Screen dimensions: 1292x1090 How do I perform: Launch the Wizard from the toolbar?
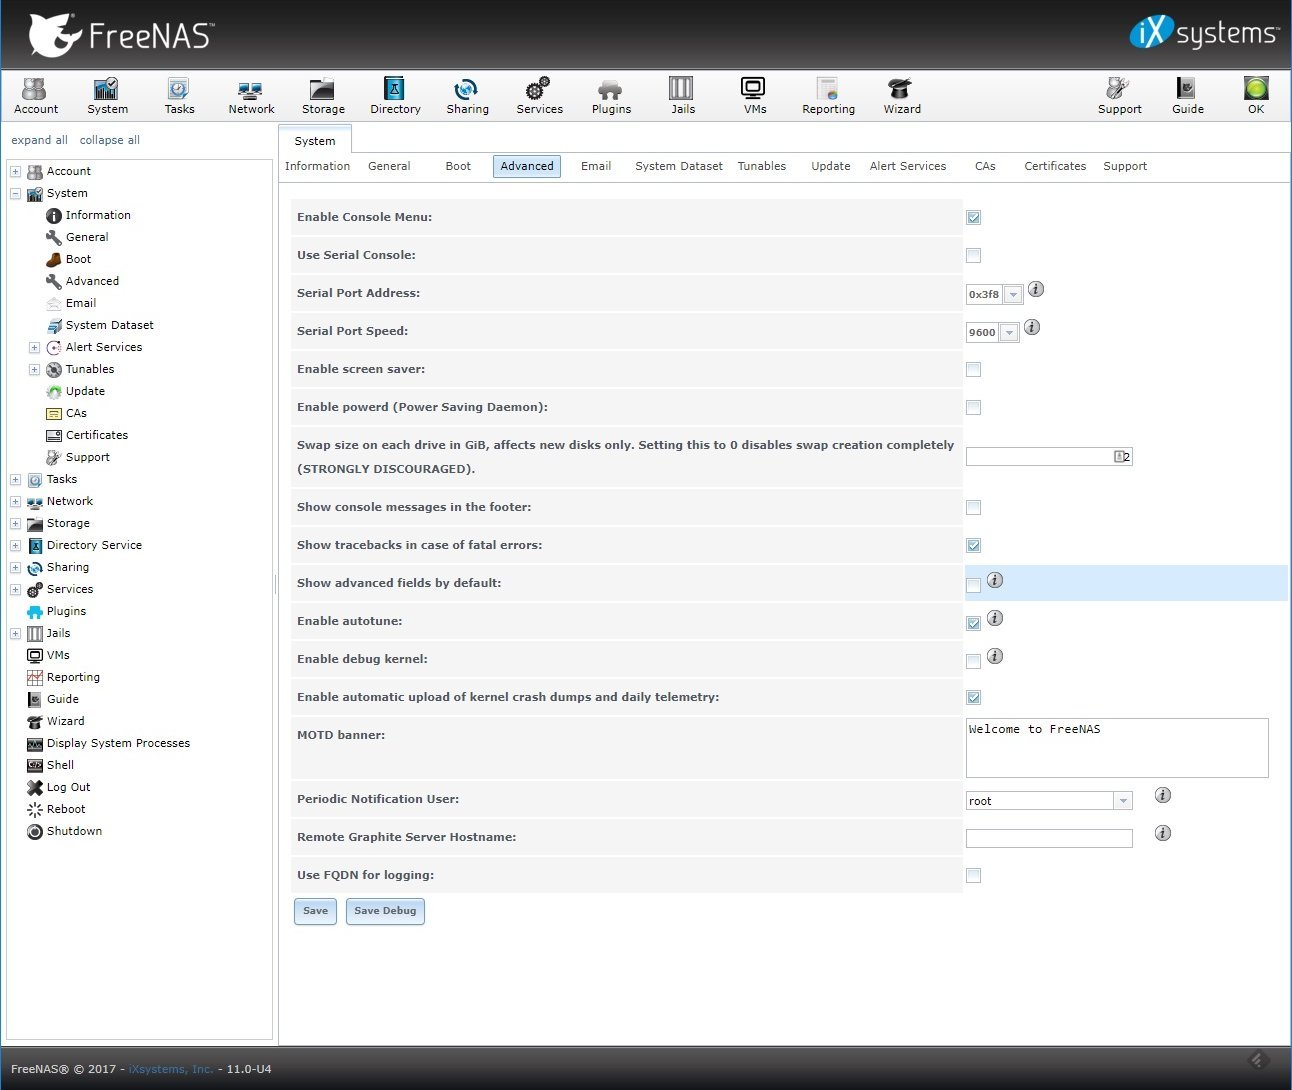click(x=901, y=96)
